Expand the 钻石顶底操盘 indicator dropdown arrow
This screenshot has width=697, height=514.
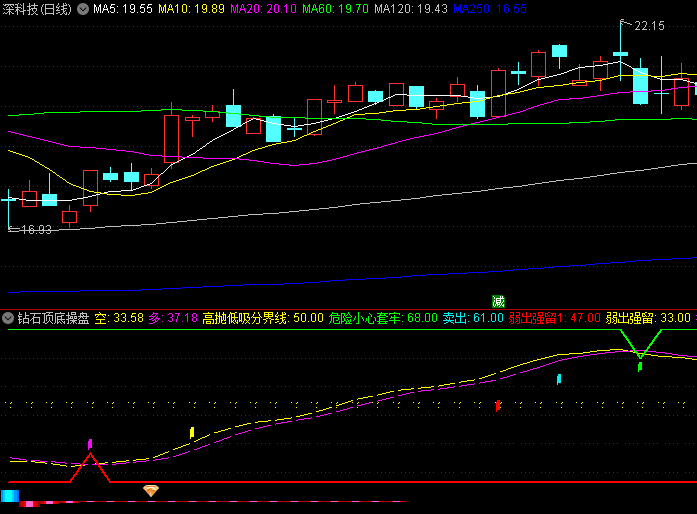pos(8,318)
